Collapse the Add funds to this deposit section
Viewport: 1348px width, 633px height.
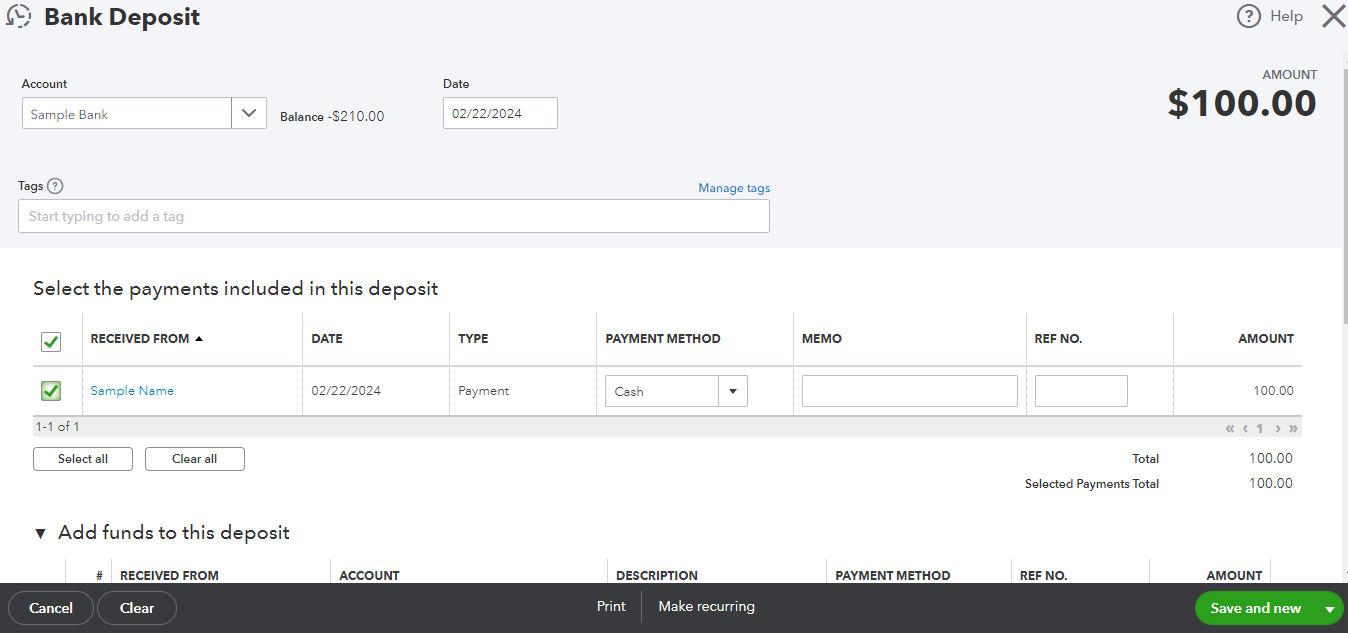(40, 532)
